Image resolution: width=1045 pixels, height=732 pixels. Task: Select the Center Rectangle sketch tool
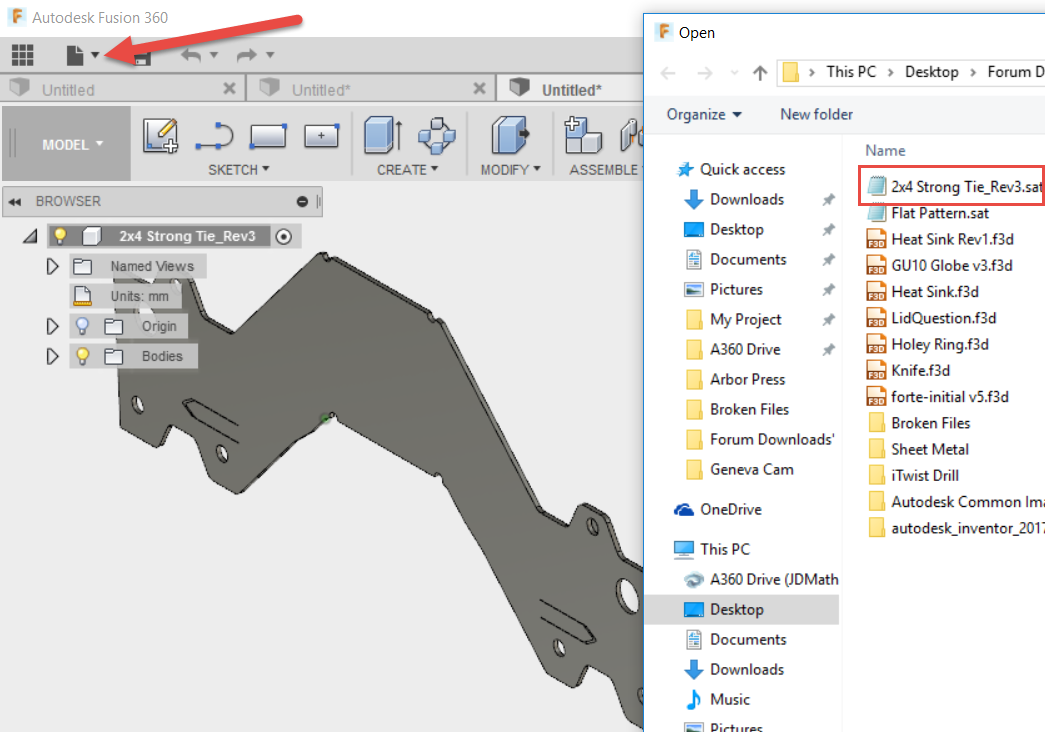click(321, 136)
